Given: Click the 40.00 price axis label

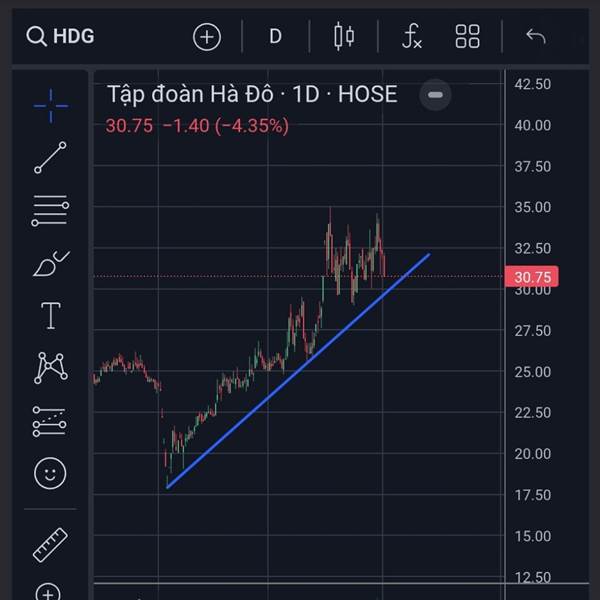Looking at the screenshot, I should (x=533, y=126).
